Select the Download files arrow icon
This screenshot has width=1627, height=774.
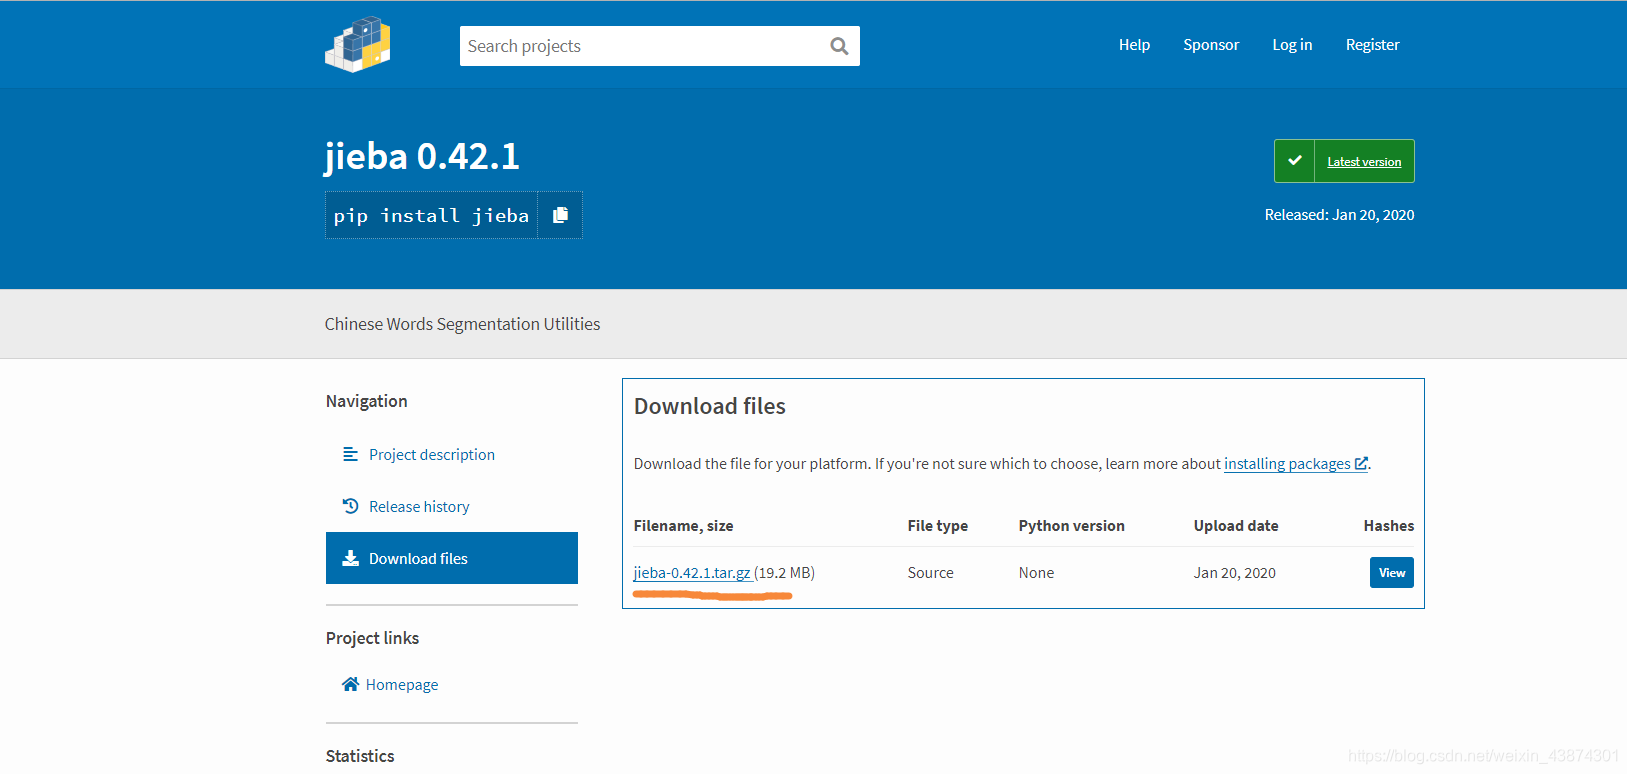pyautogui.click(x=350, y=558)
